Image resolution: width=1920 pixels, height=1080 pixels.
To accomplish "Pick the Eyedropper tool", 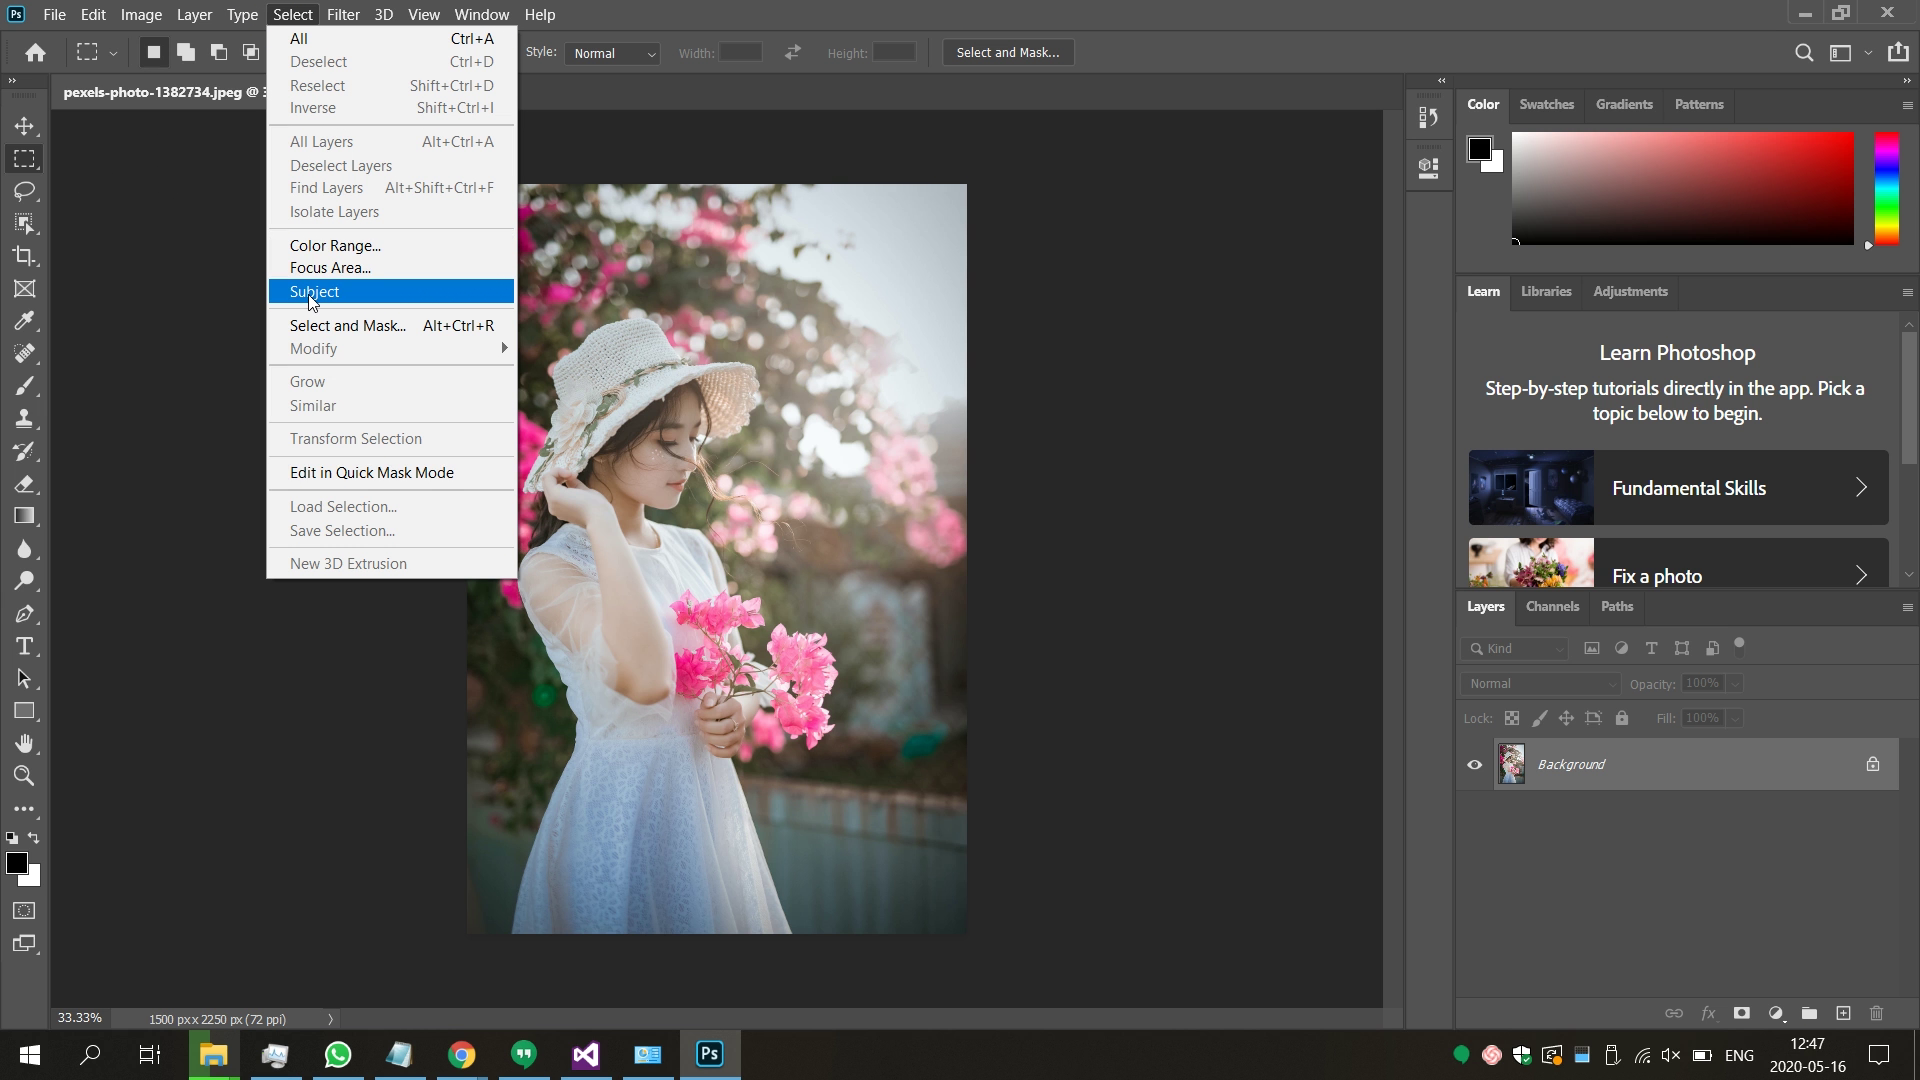I will coord(25,320).
